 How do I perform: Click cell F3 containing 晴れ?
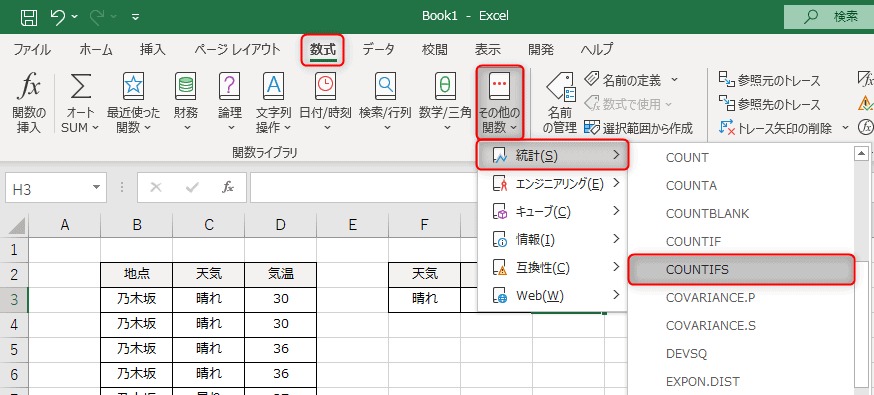pyautogui.click(x=425, y=299)
